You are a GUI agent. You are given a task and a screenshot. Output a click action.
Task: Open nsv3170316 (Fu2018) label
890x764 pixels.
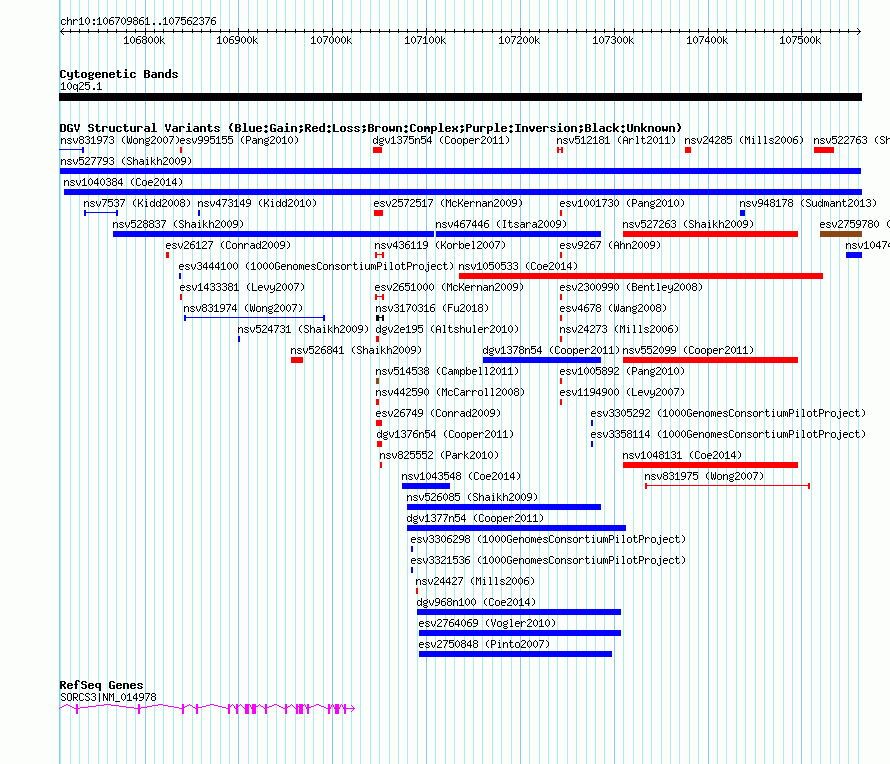432,308
